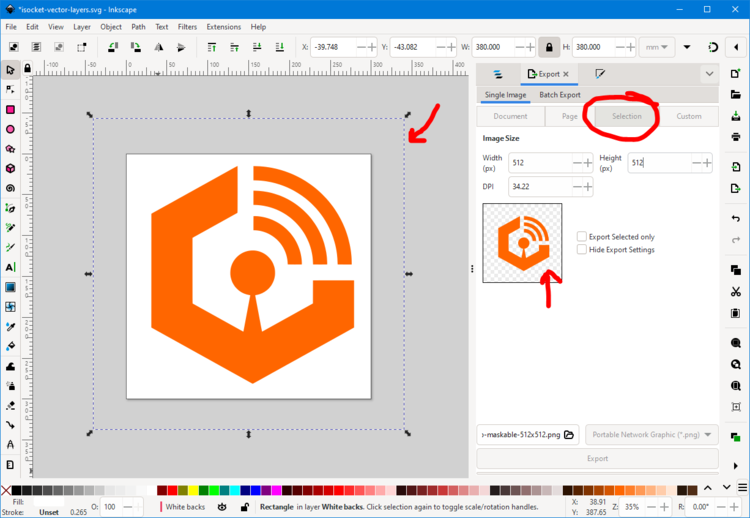Select the Star polygon tool
The image size is (750, 518).
coord(10,149)
